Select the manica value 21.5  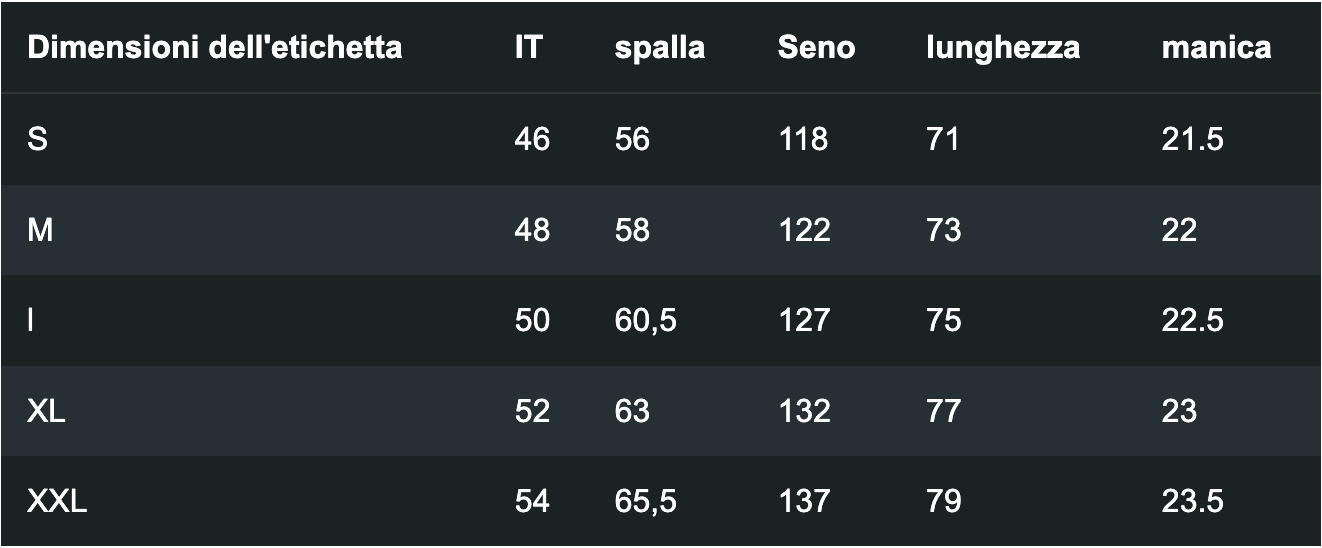(1192, 139)
